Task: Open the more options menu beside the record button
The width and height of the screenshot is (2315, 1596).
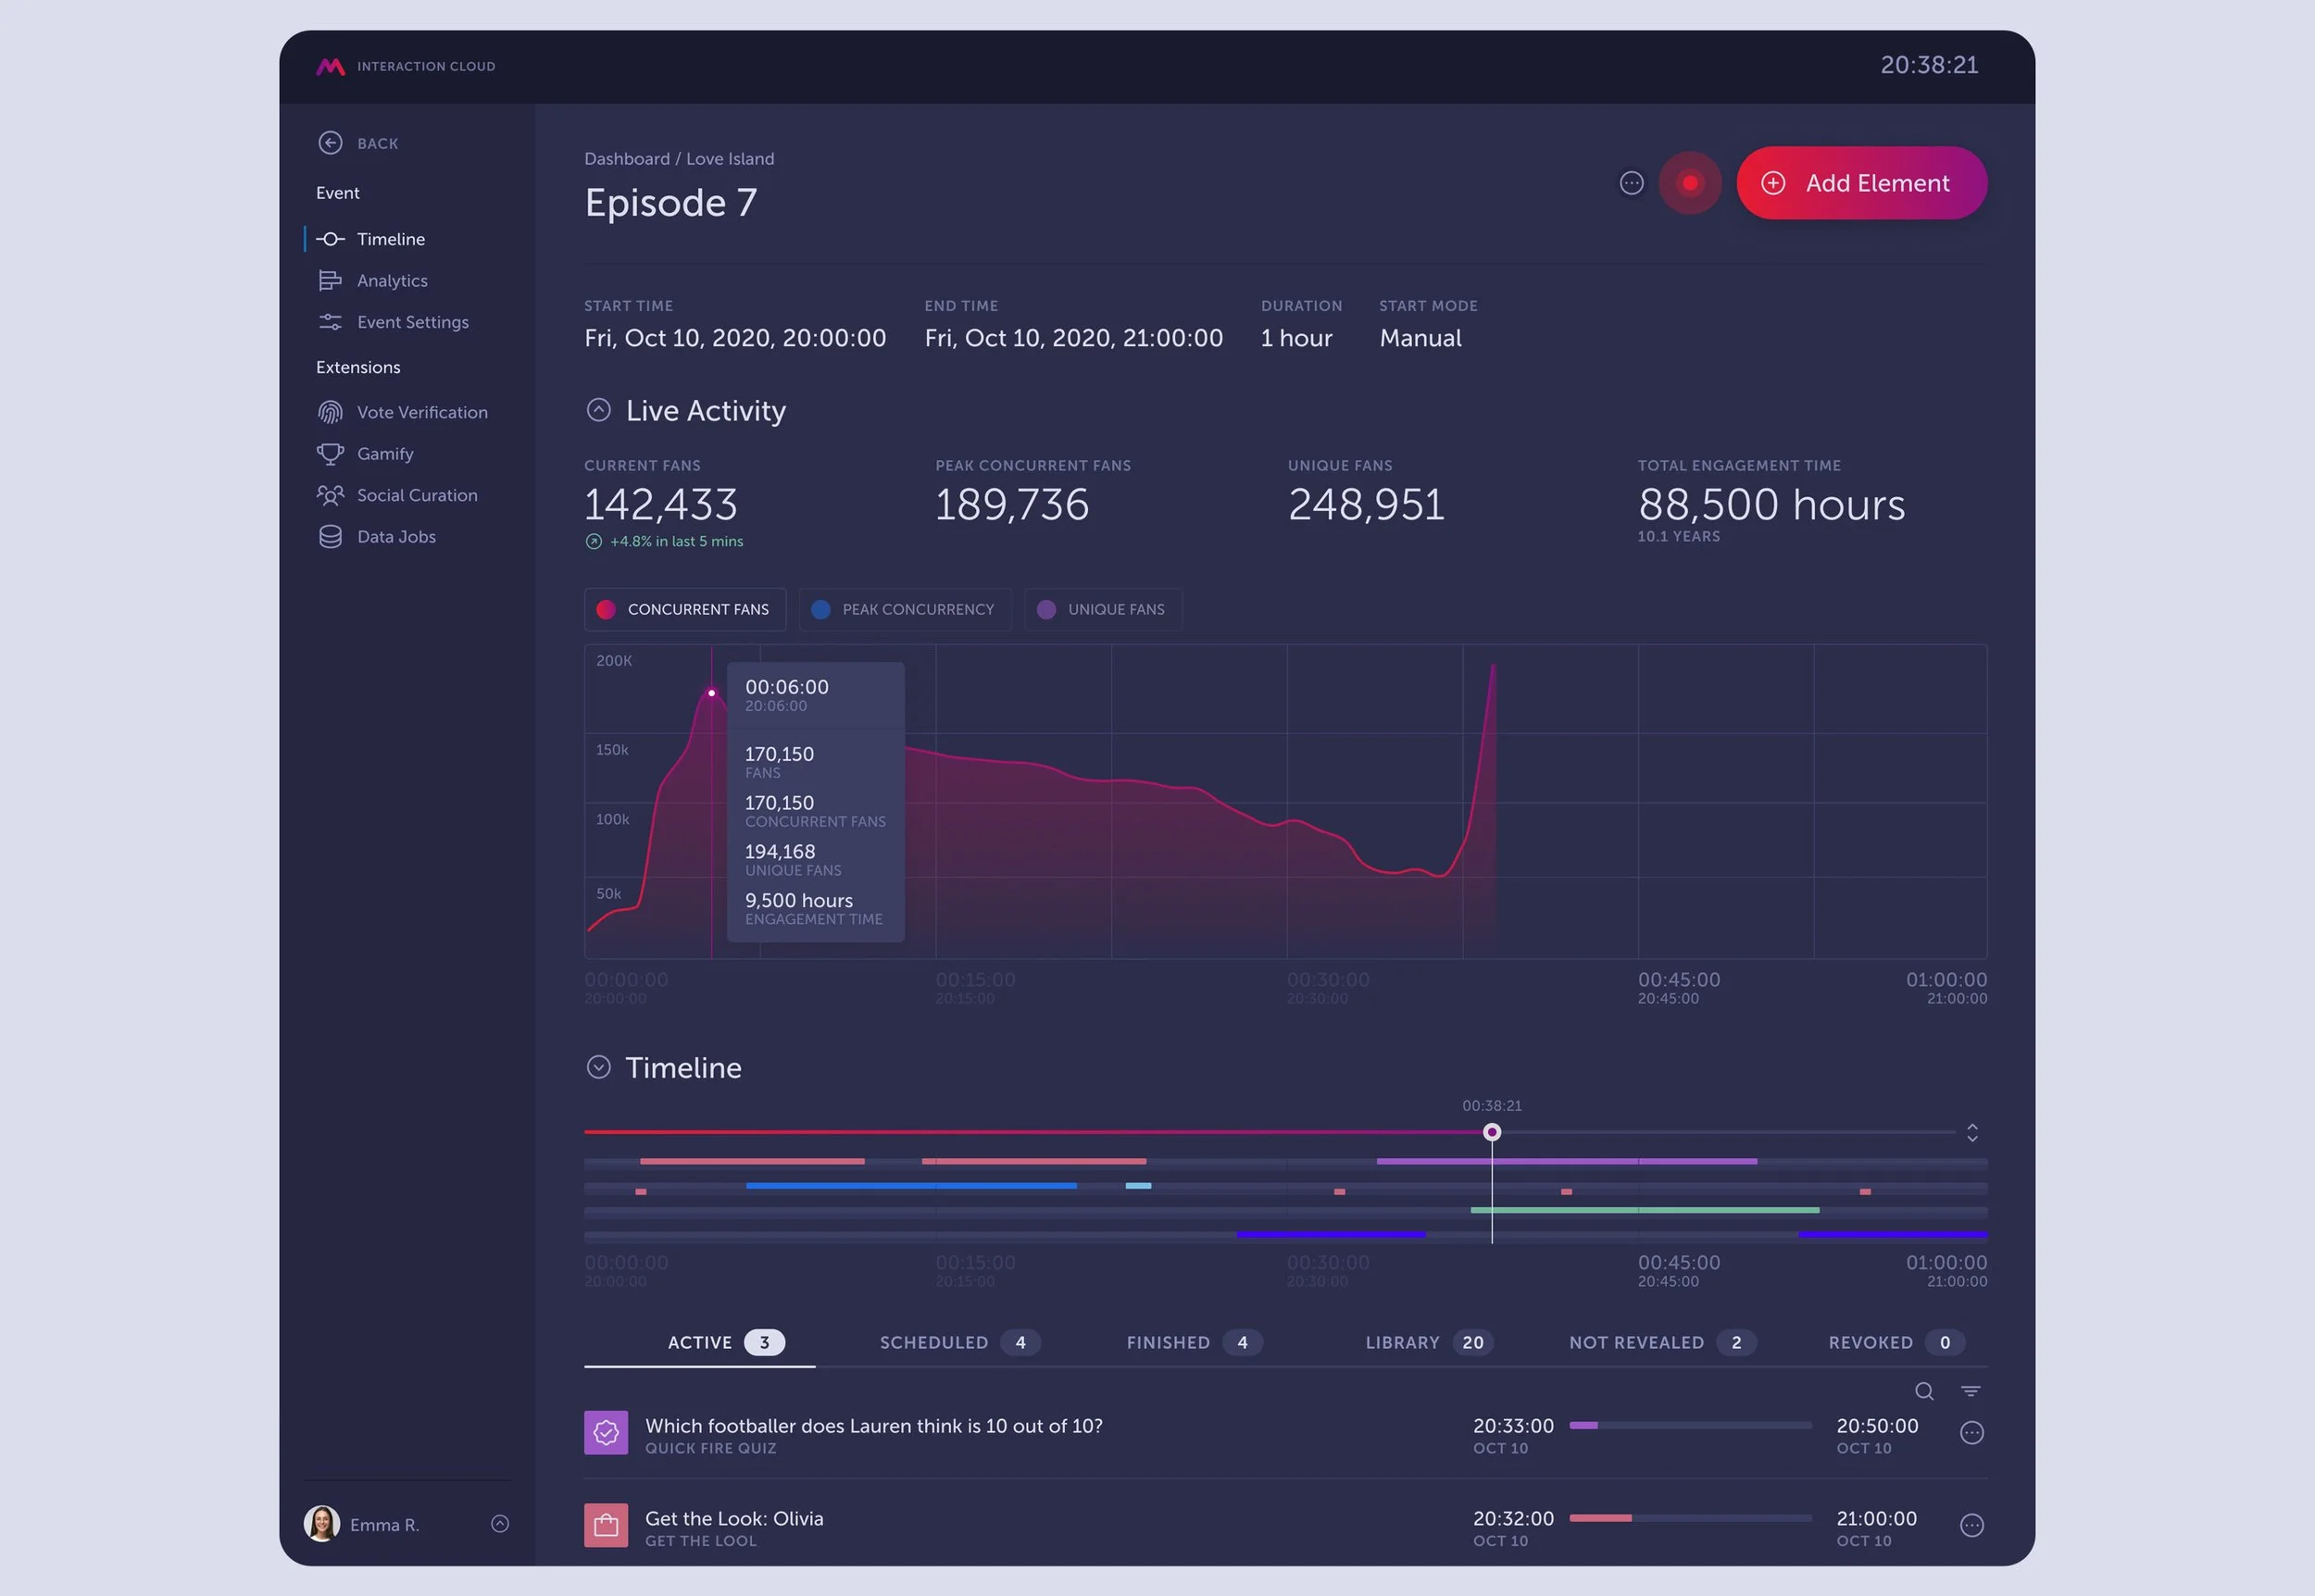Action: click(1631, 183)
